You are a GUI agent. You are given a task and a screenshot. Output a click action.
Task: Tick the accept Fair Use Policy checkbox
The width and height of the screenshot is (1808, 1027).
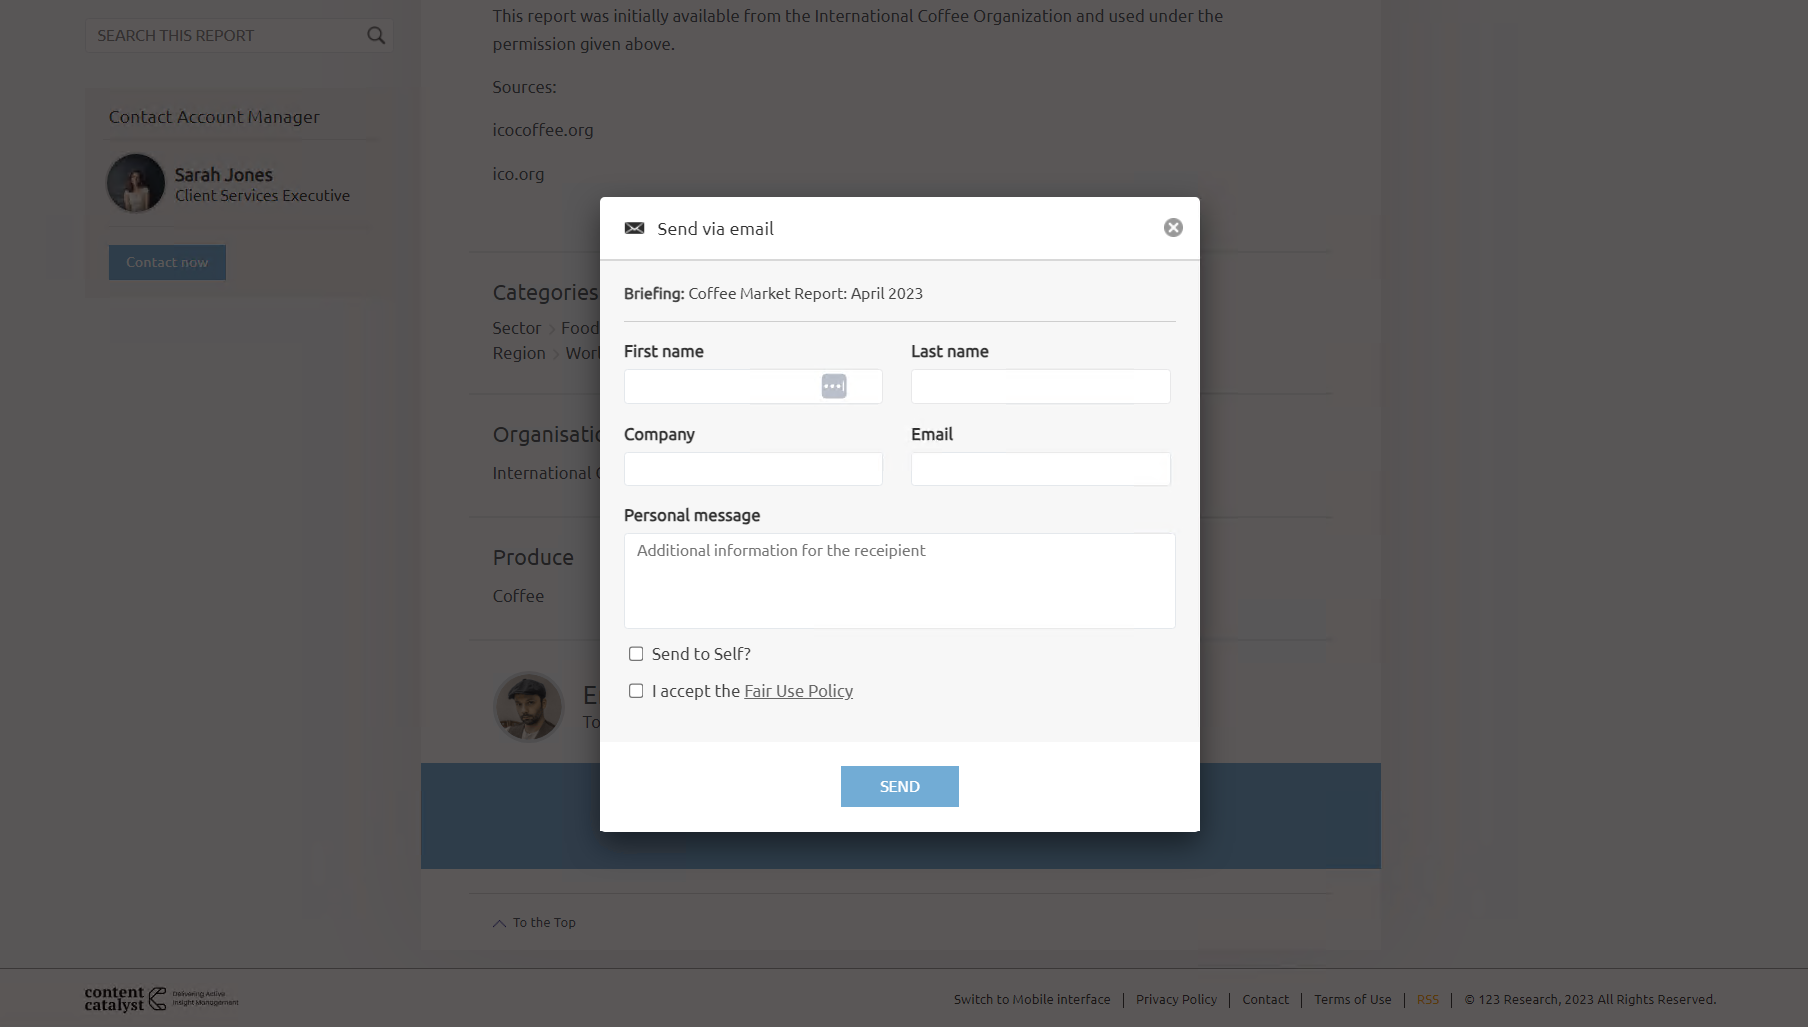tap(636, 691)
